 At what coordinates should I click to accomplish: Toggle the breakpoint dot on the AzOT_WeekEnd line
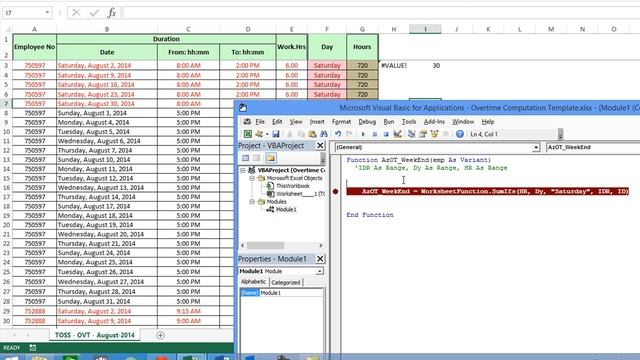coord(336,191)
